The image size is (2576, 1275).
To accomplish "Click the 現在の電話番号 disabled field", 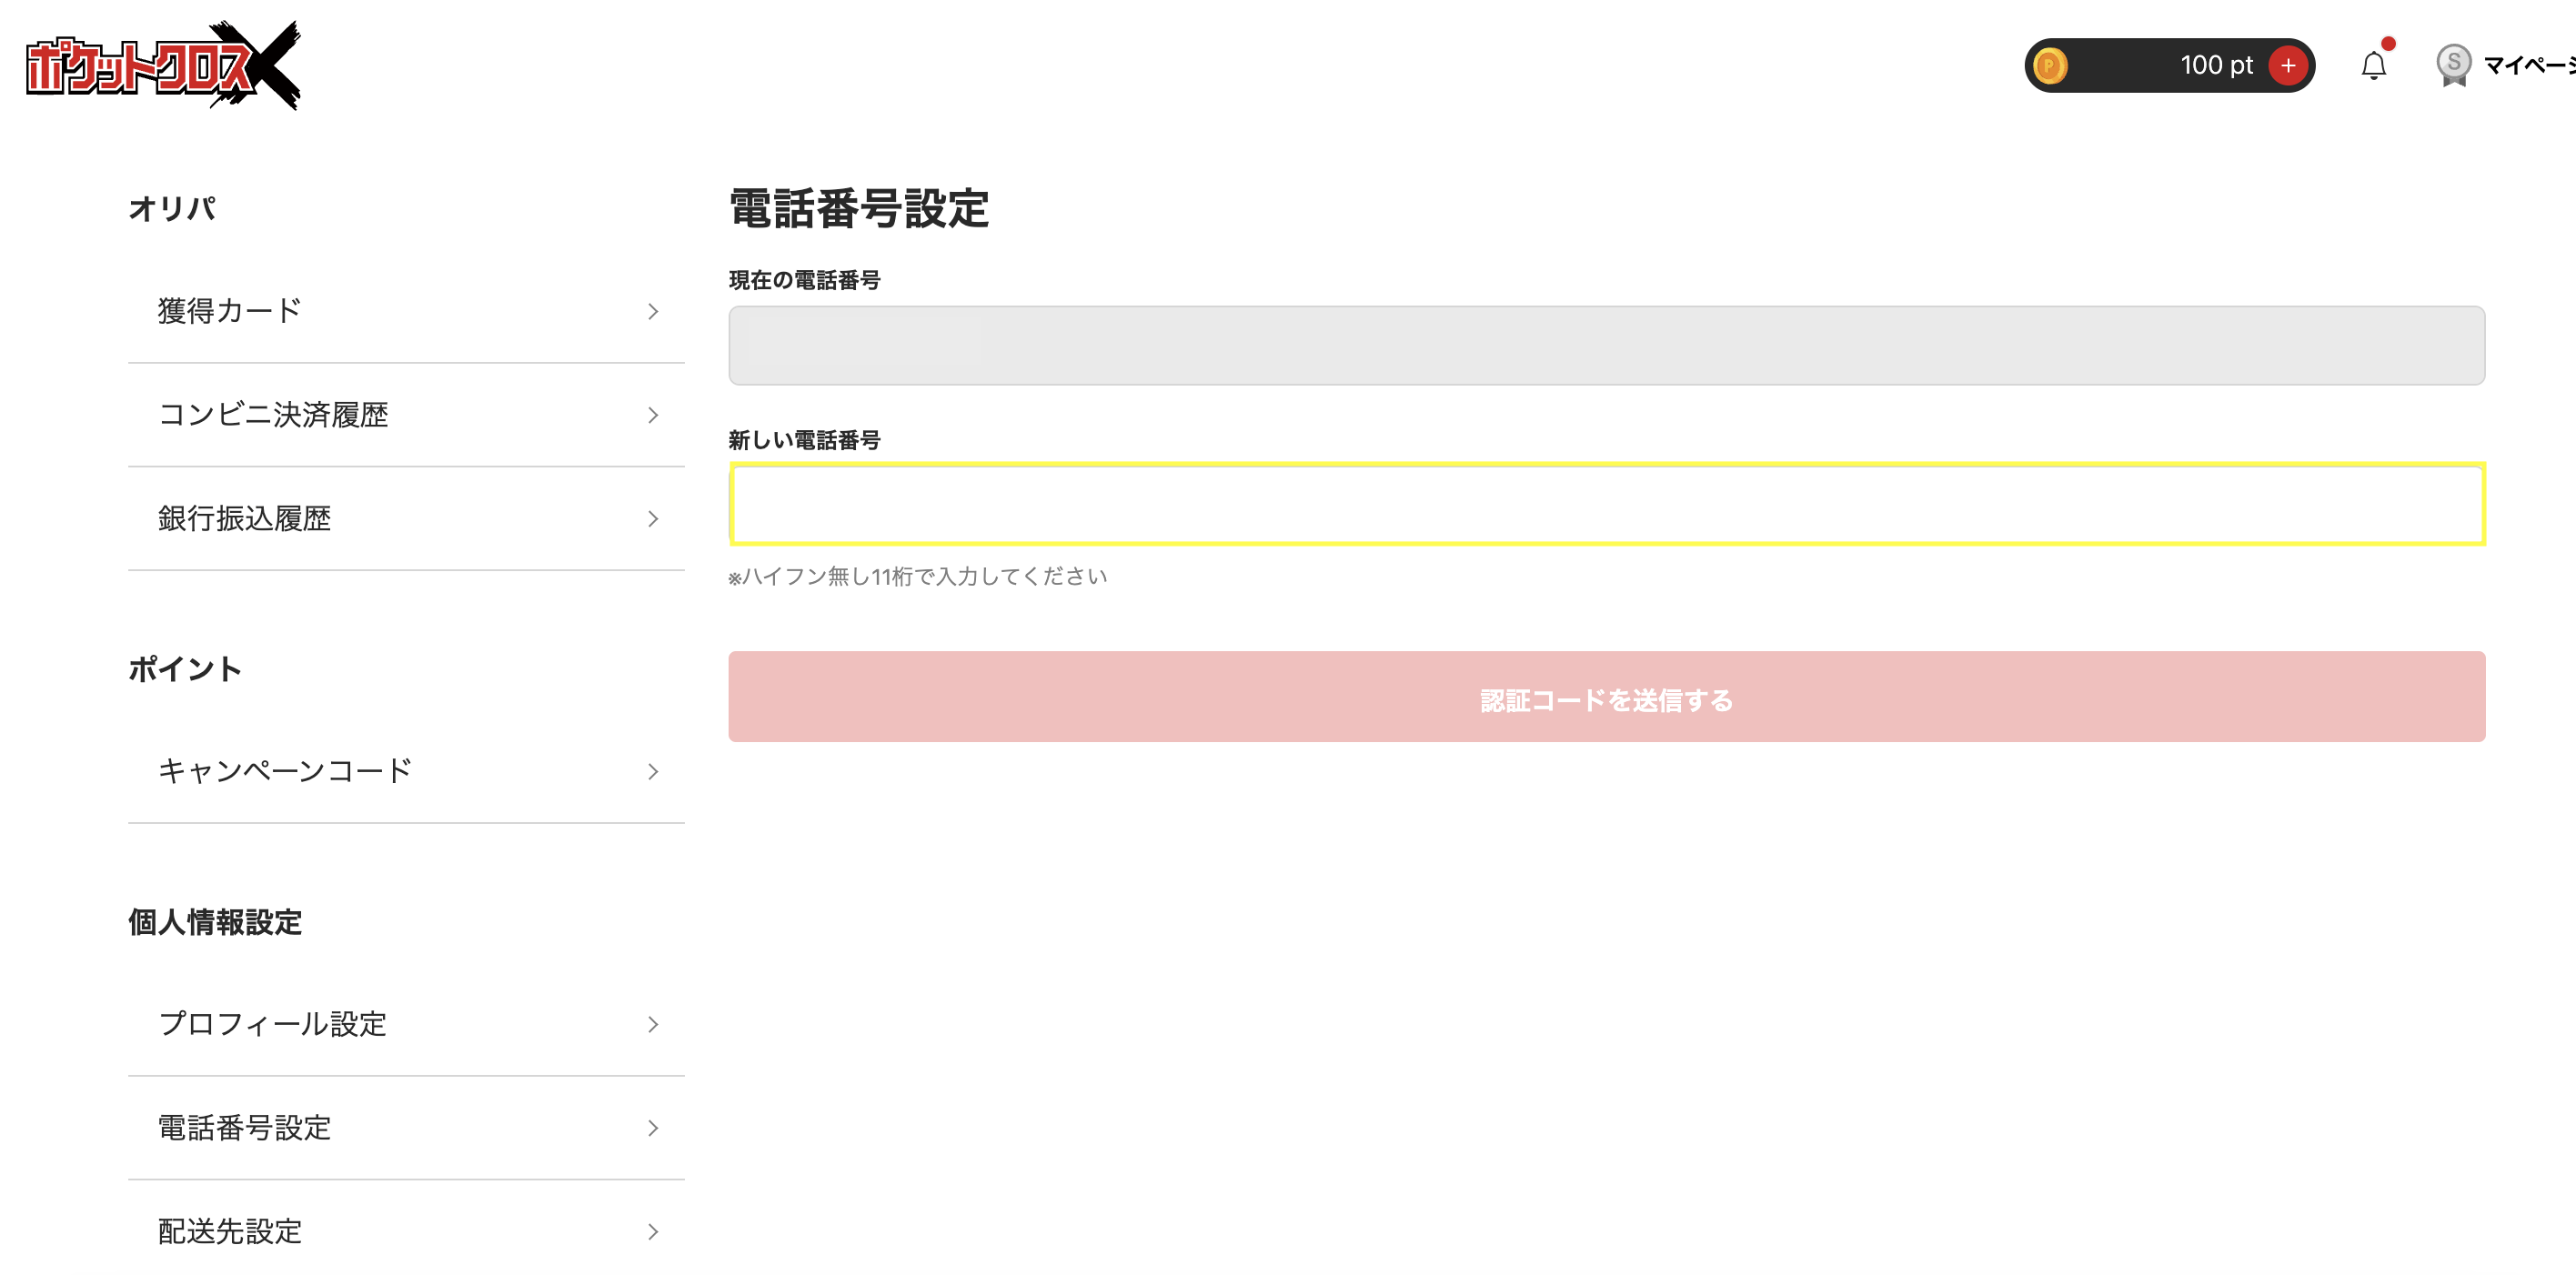I will click(x=1606, y=345).
